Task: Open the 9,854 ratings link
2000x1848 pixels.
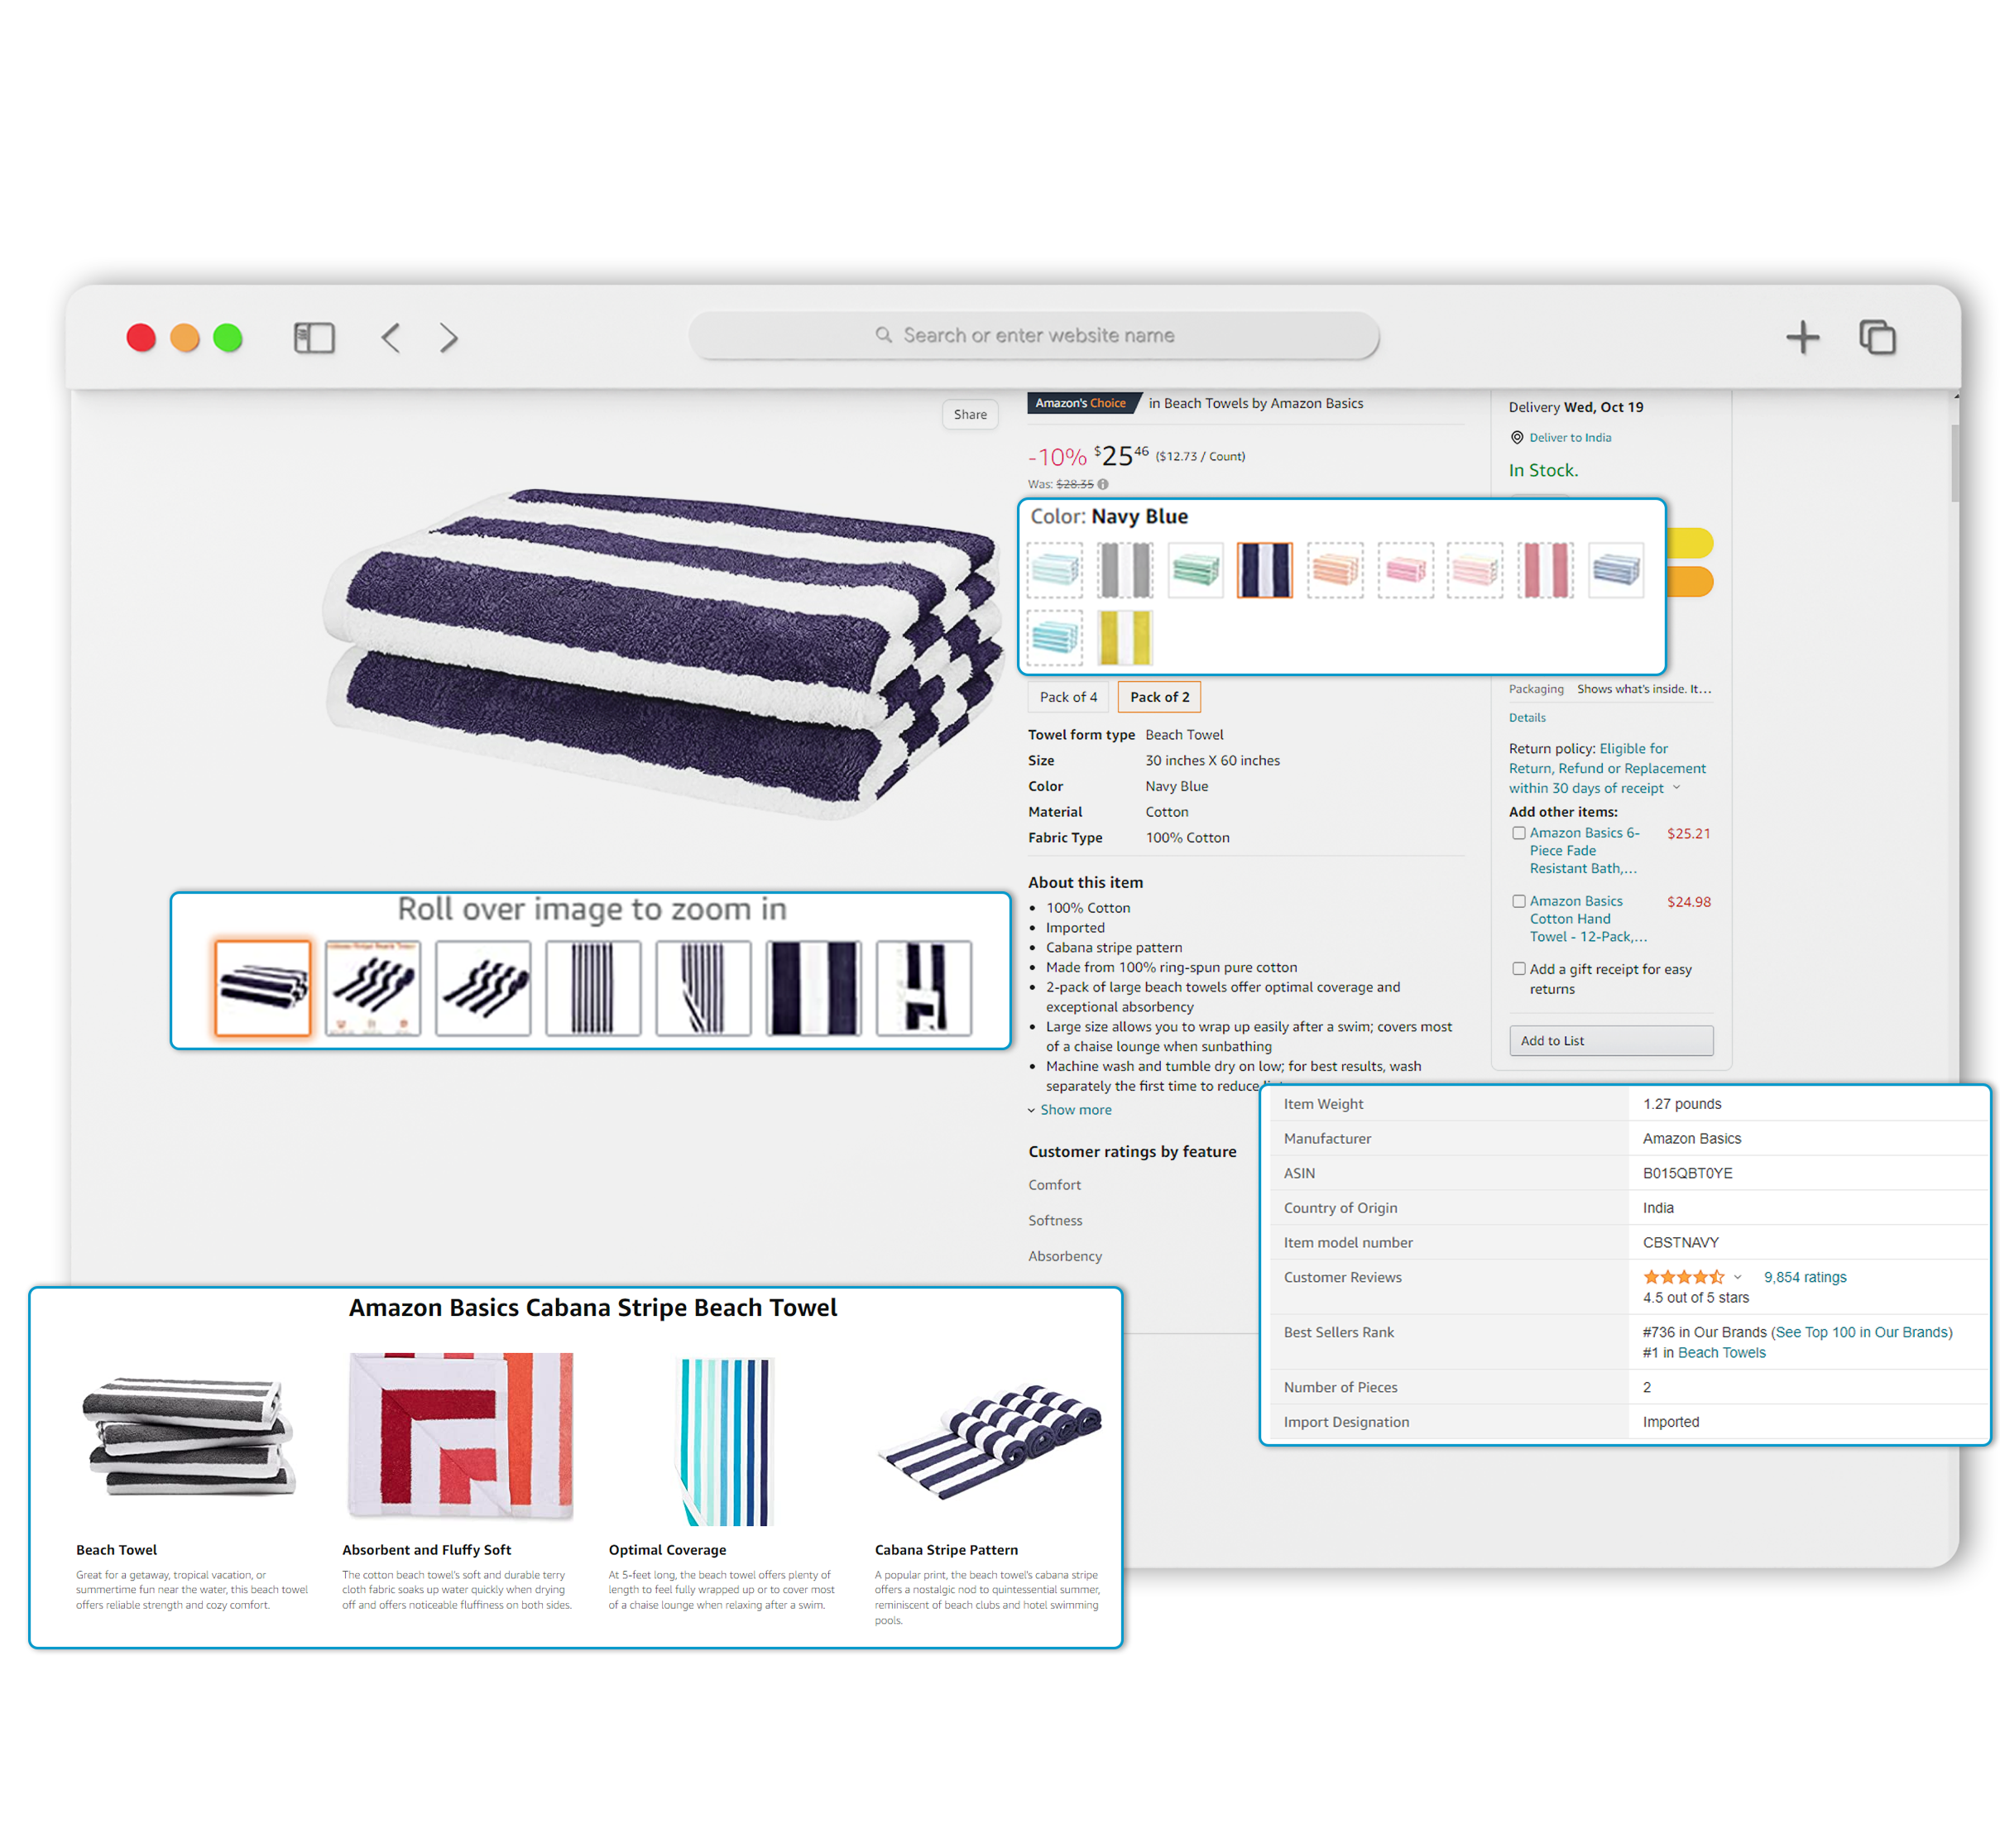Action: coord(1804,1277)
